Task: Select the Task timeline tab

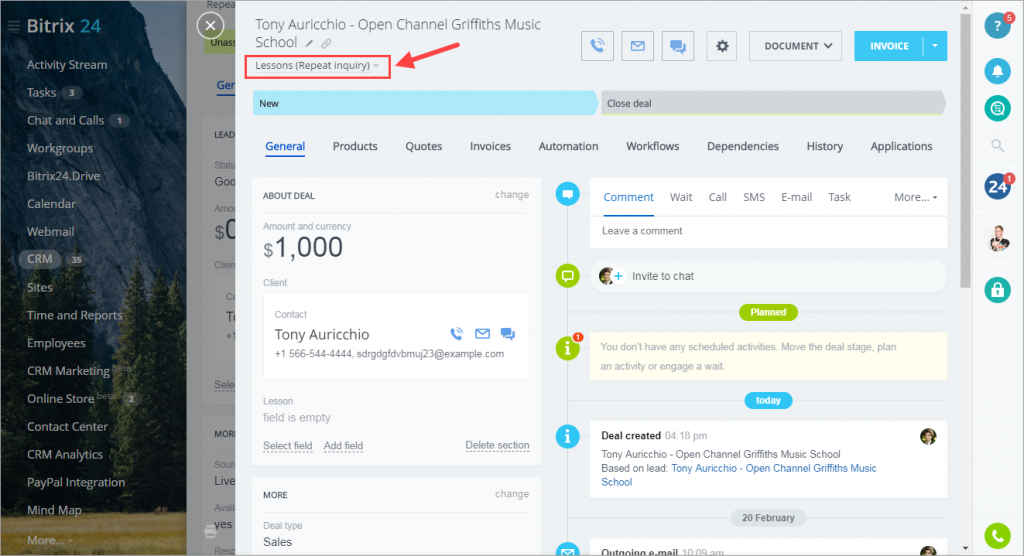Action: click(x=839, y=197)
